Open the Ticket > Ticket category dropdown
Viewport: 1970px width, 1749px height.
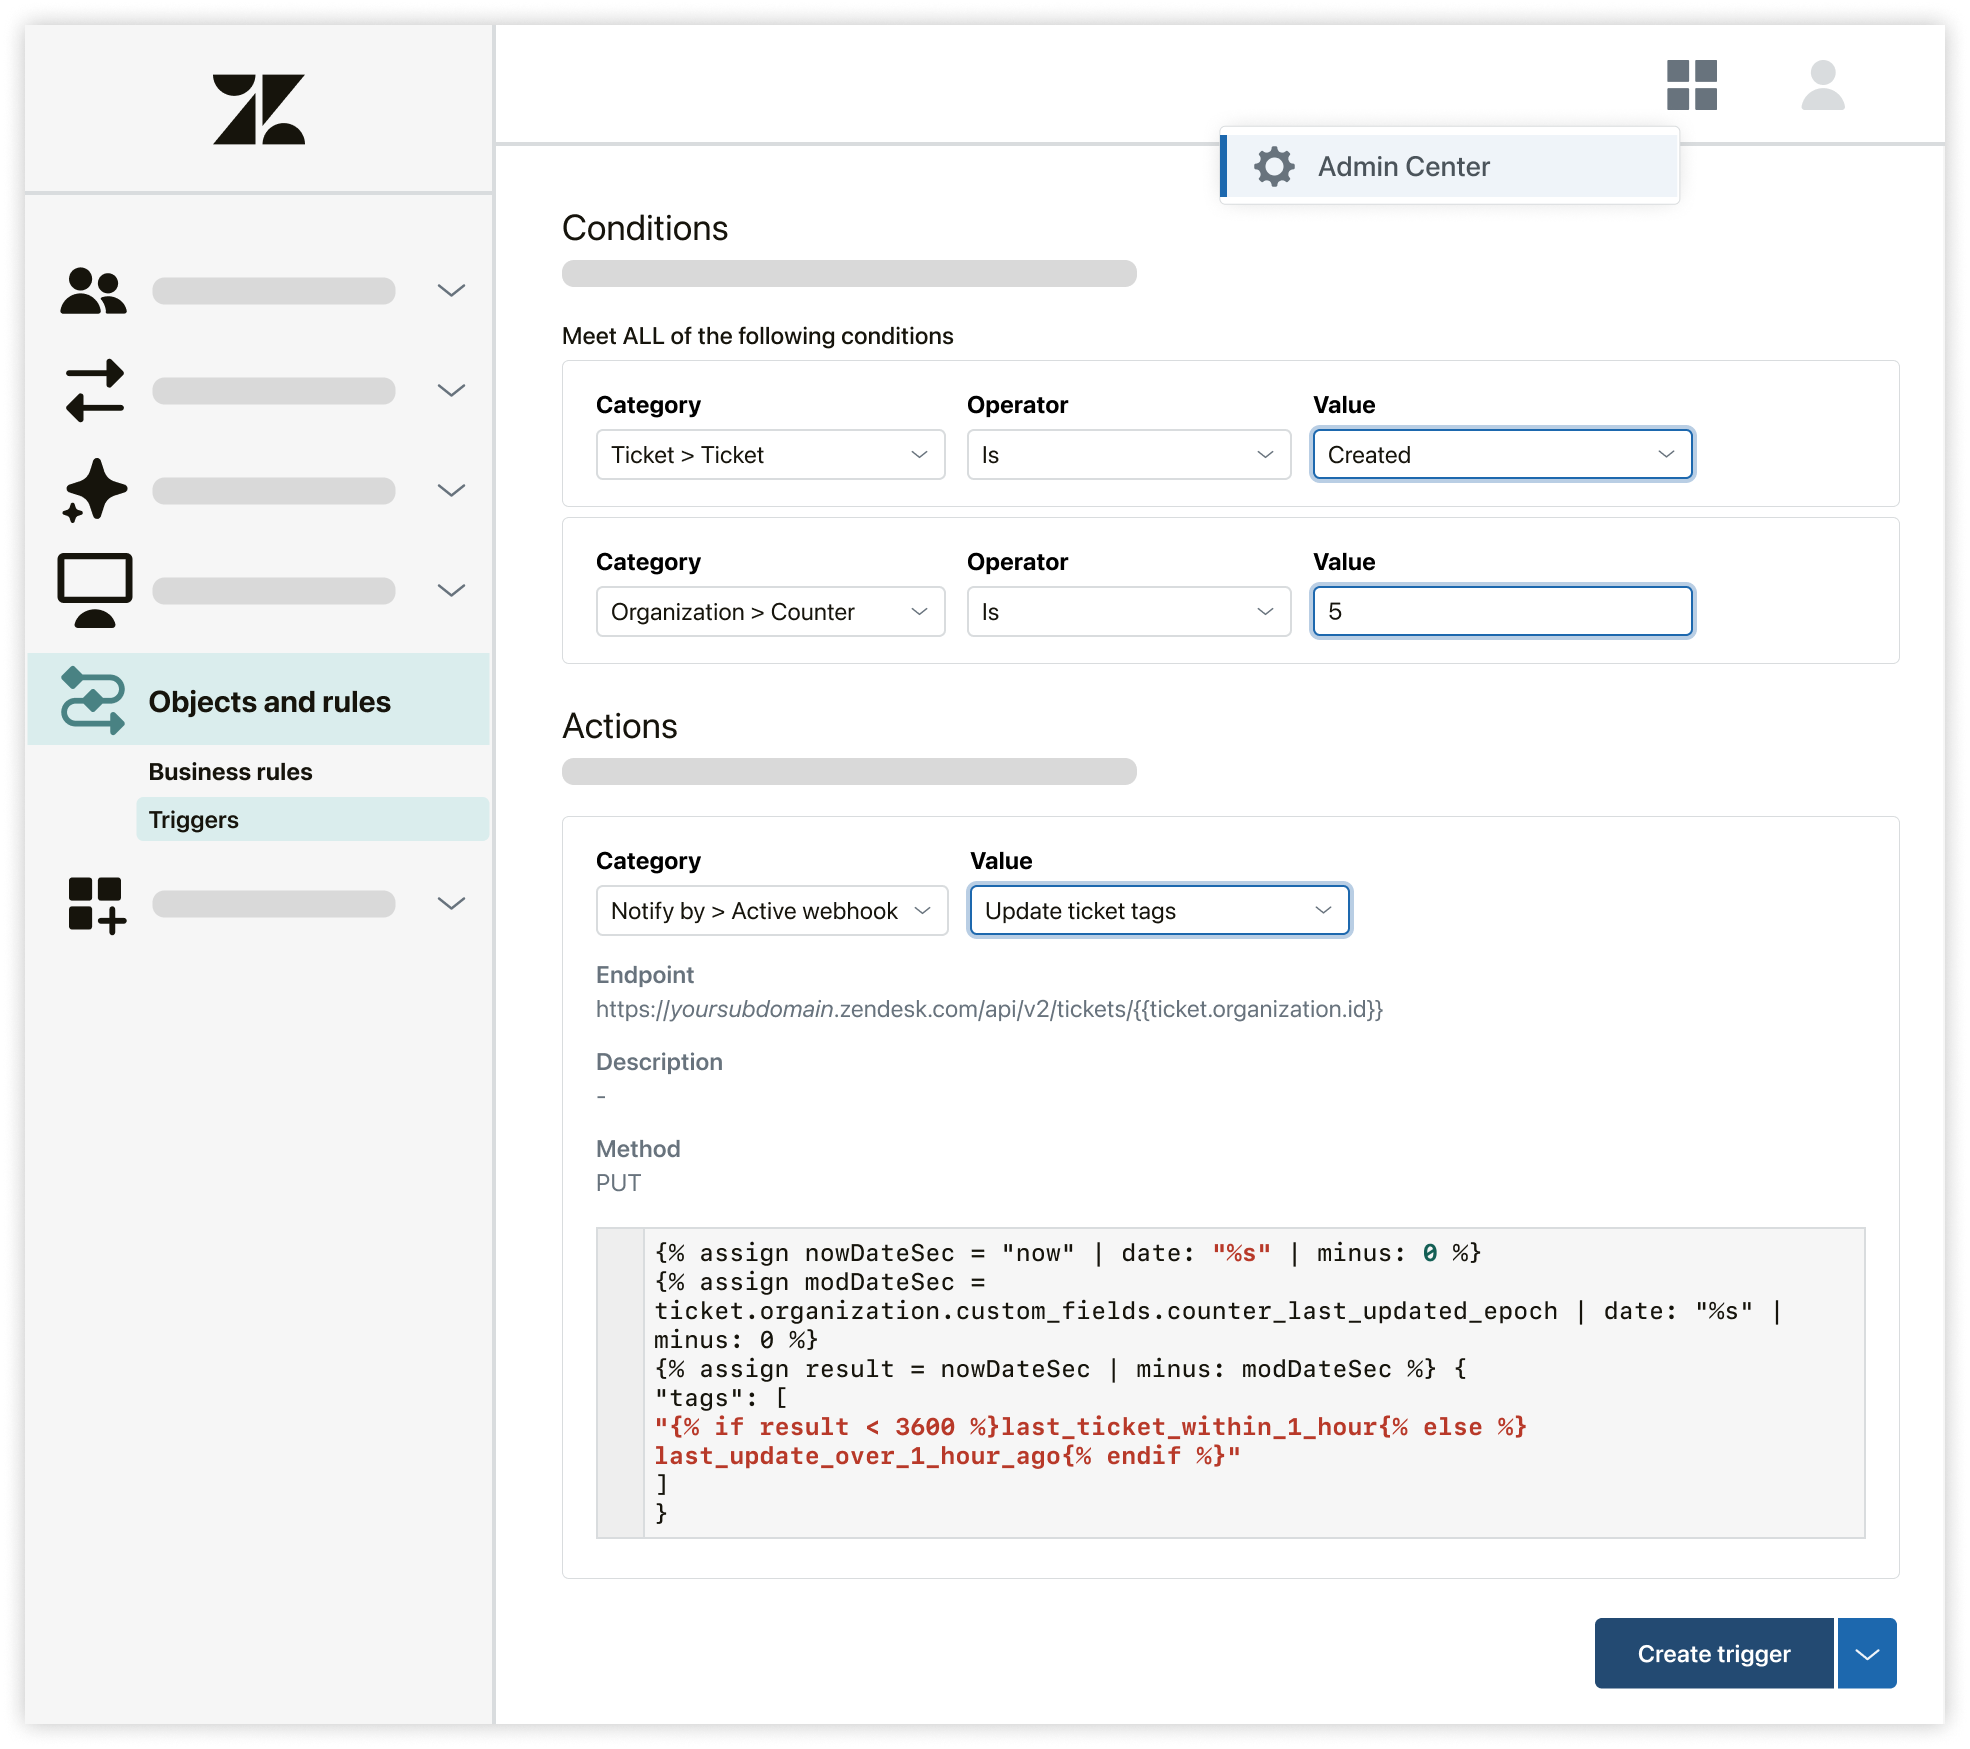tap(770, 455)
